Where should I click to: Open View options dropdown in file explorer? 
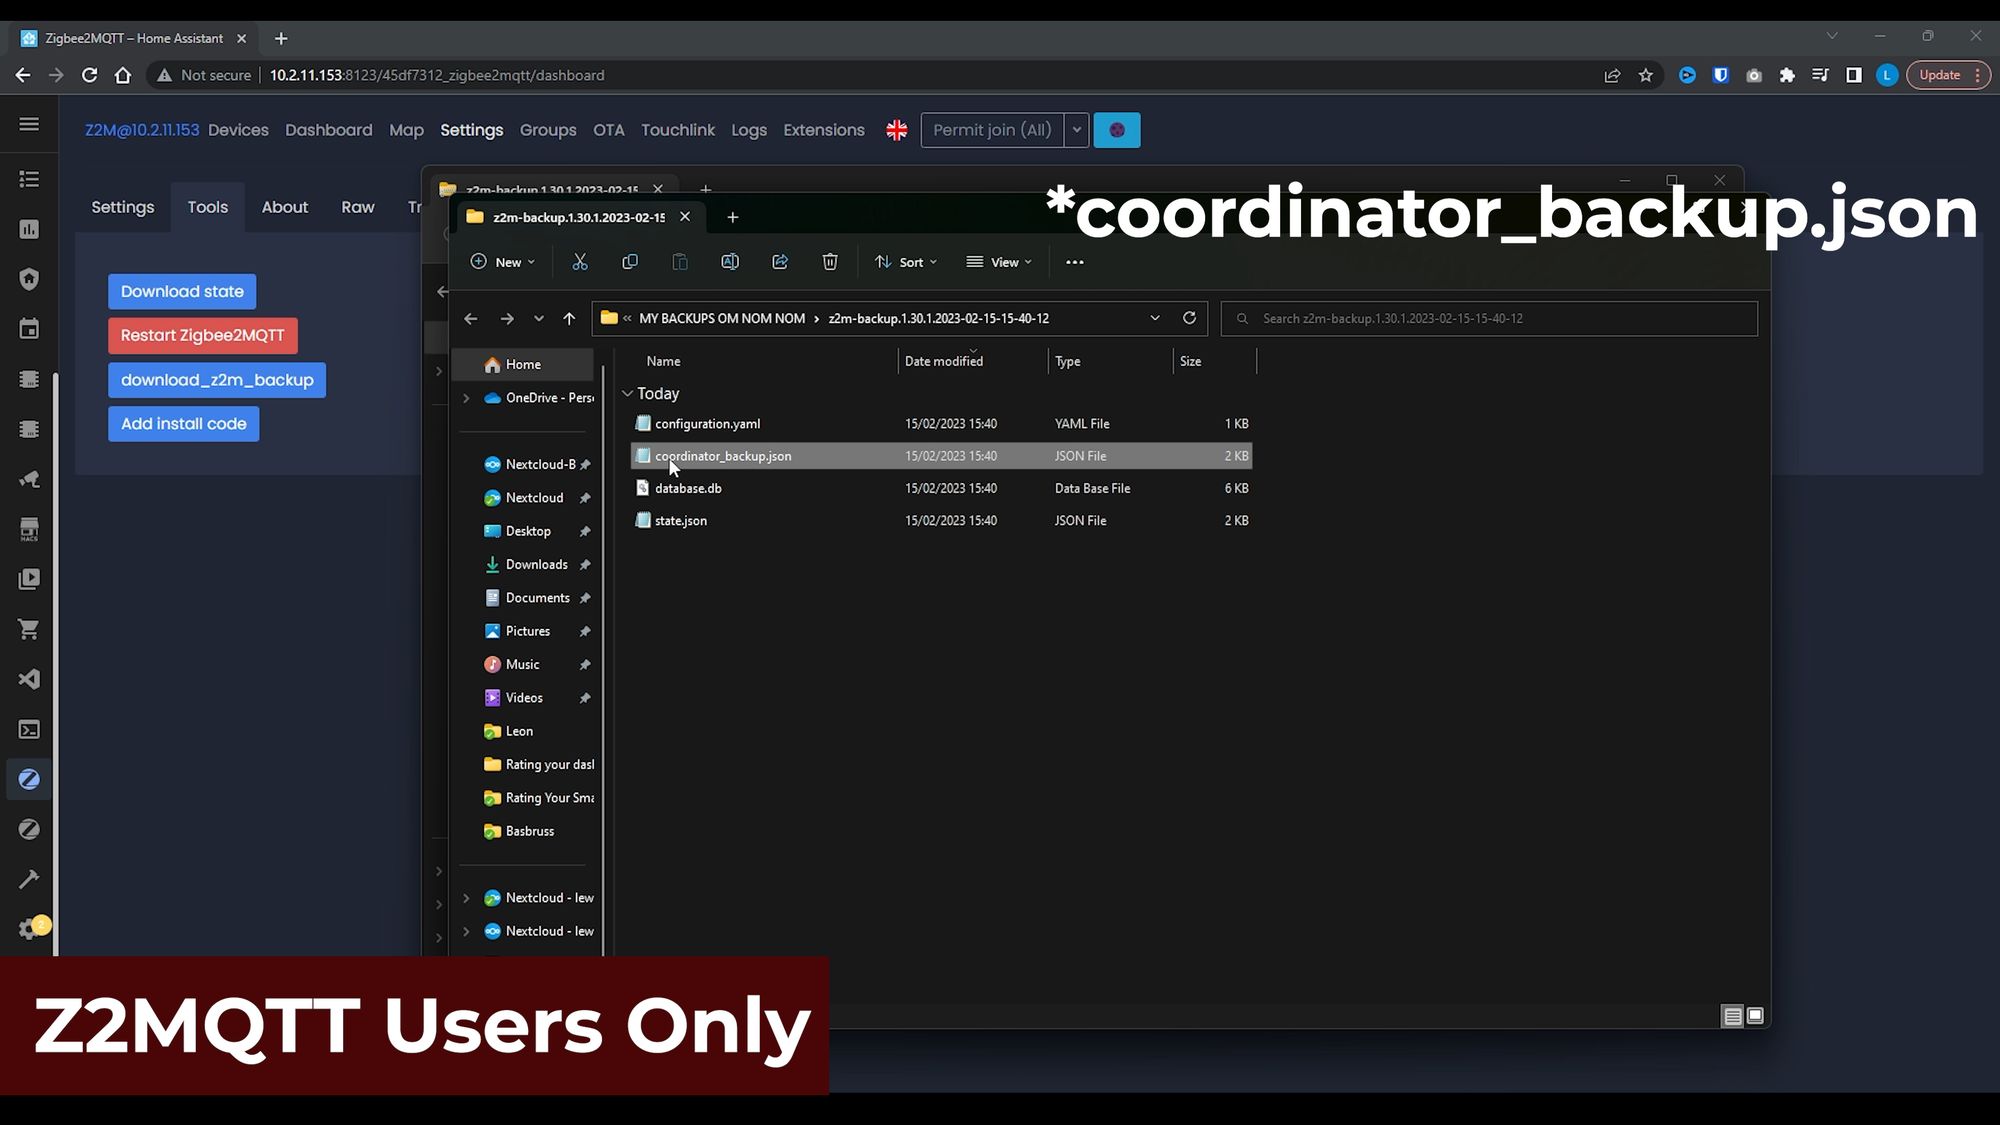click(1003, 262)
